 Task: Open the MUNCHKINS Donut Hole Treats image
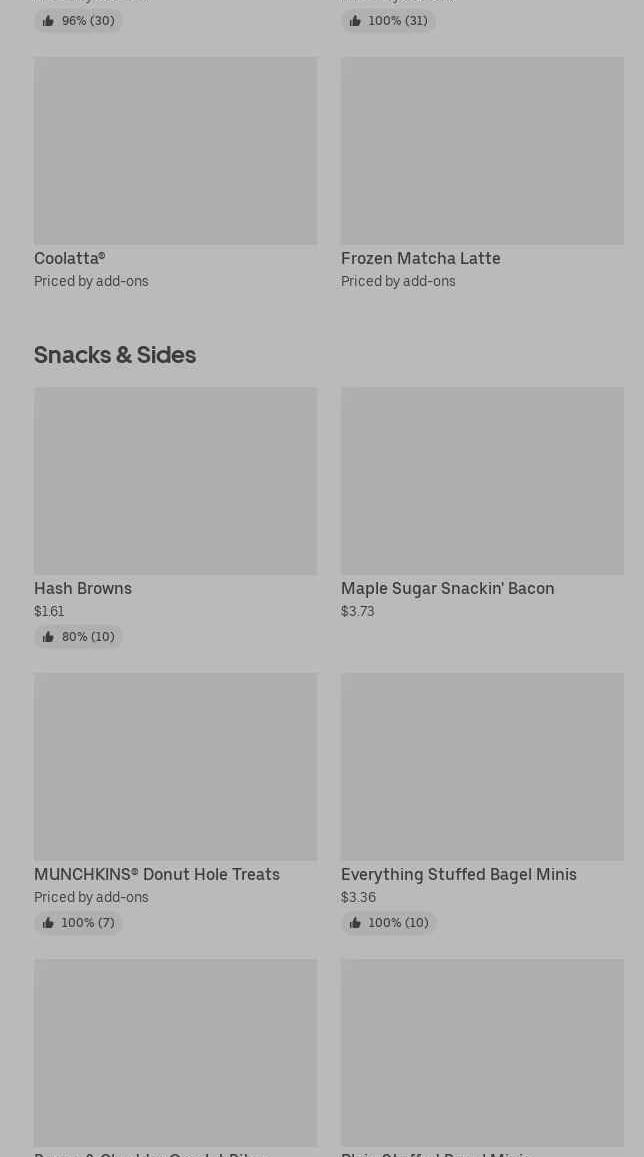click(x=175, y=766)
